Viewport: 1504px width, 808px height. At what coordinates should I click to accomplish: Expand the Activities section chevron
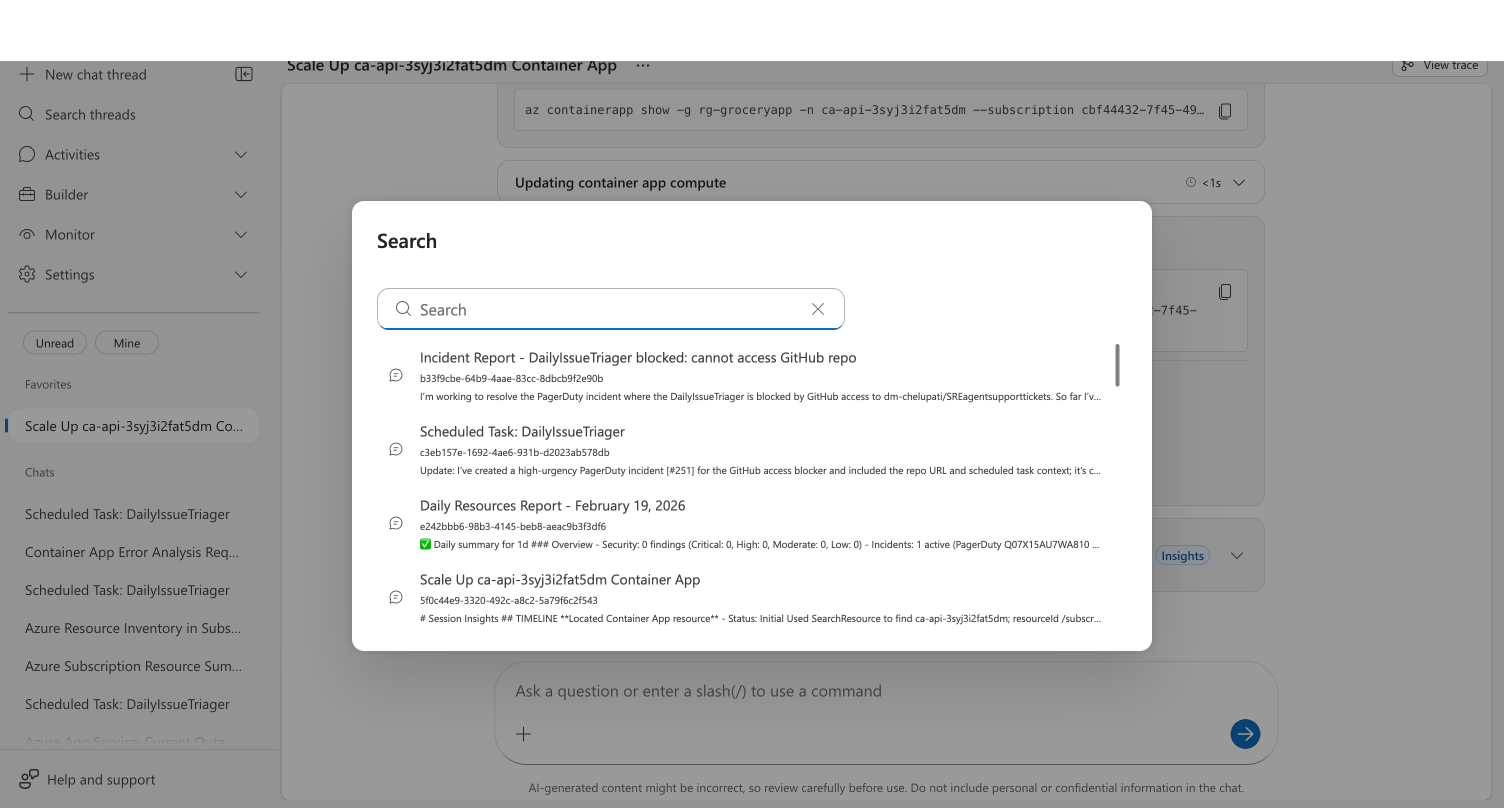pyautogui.click(x=241, y=154)
